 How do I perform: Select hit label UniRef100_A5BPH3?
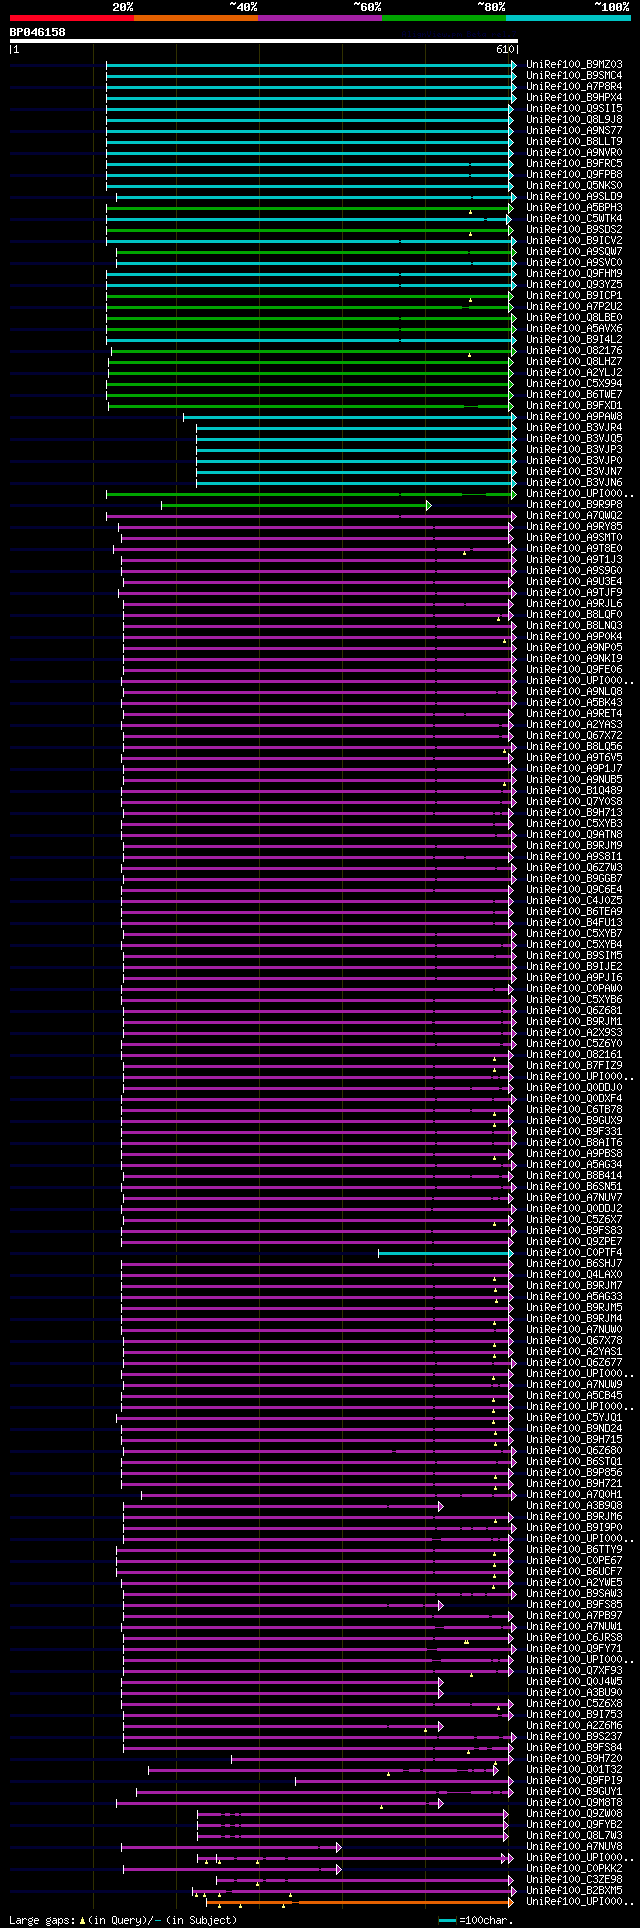click(x=576, y=207)
